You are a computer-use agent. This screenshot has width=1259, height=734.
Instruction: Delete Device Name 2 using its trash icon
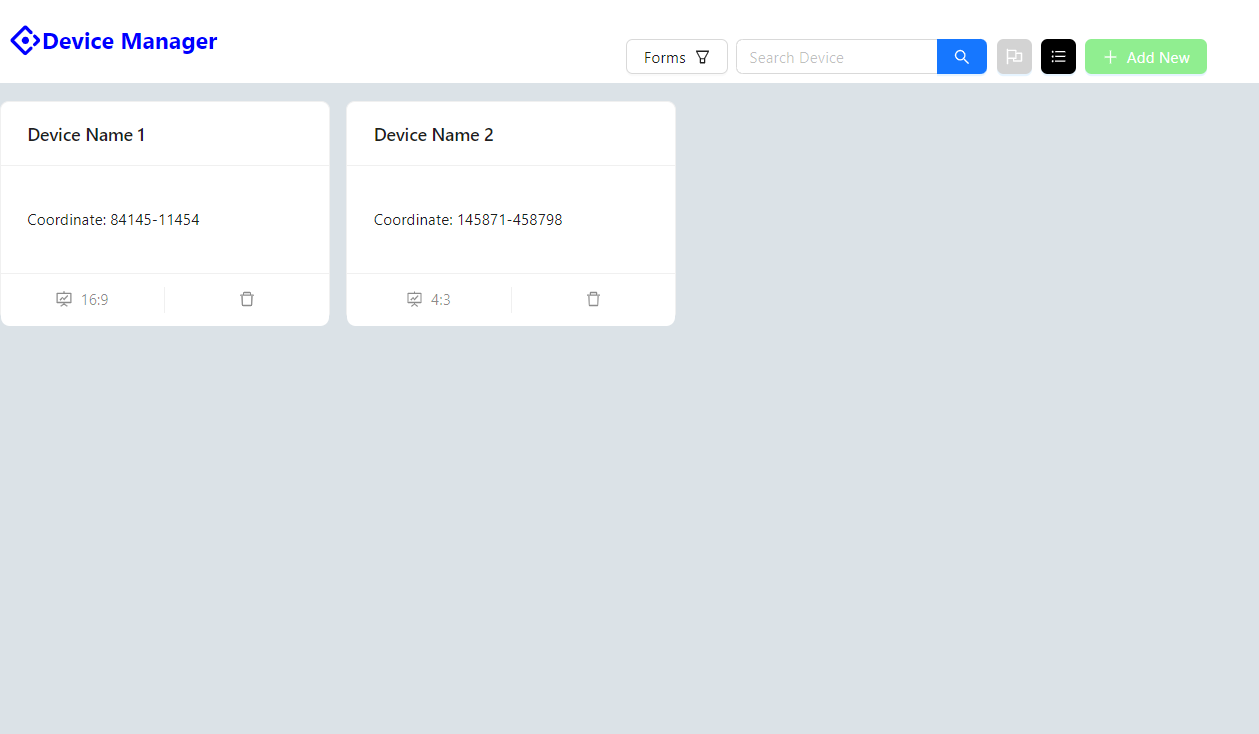click(x=593, y=299)
